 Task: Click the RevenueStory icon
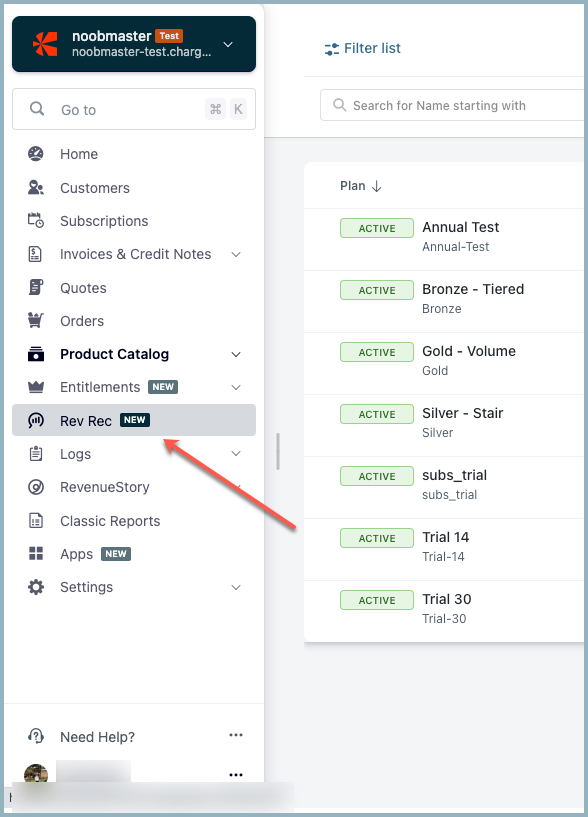click(x=35, y=487)
